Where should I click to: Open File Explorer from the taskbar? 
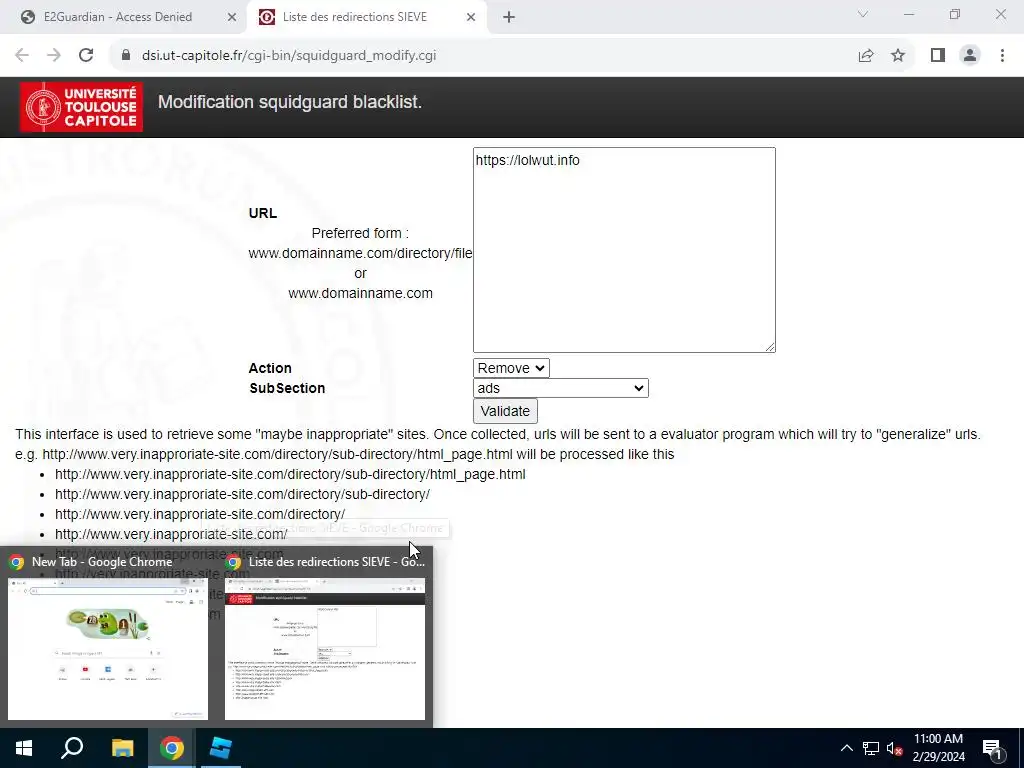click(122, 748)
